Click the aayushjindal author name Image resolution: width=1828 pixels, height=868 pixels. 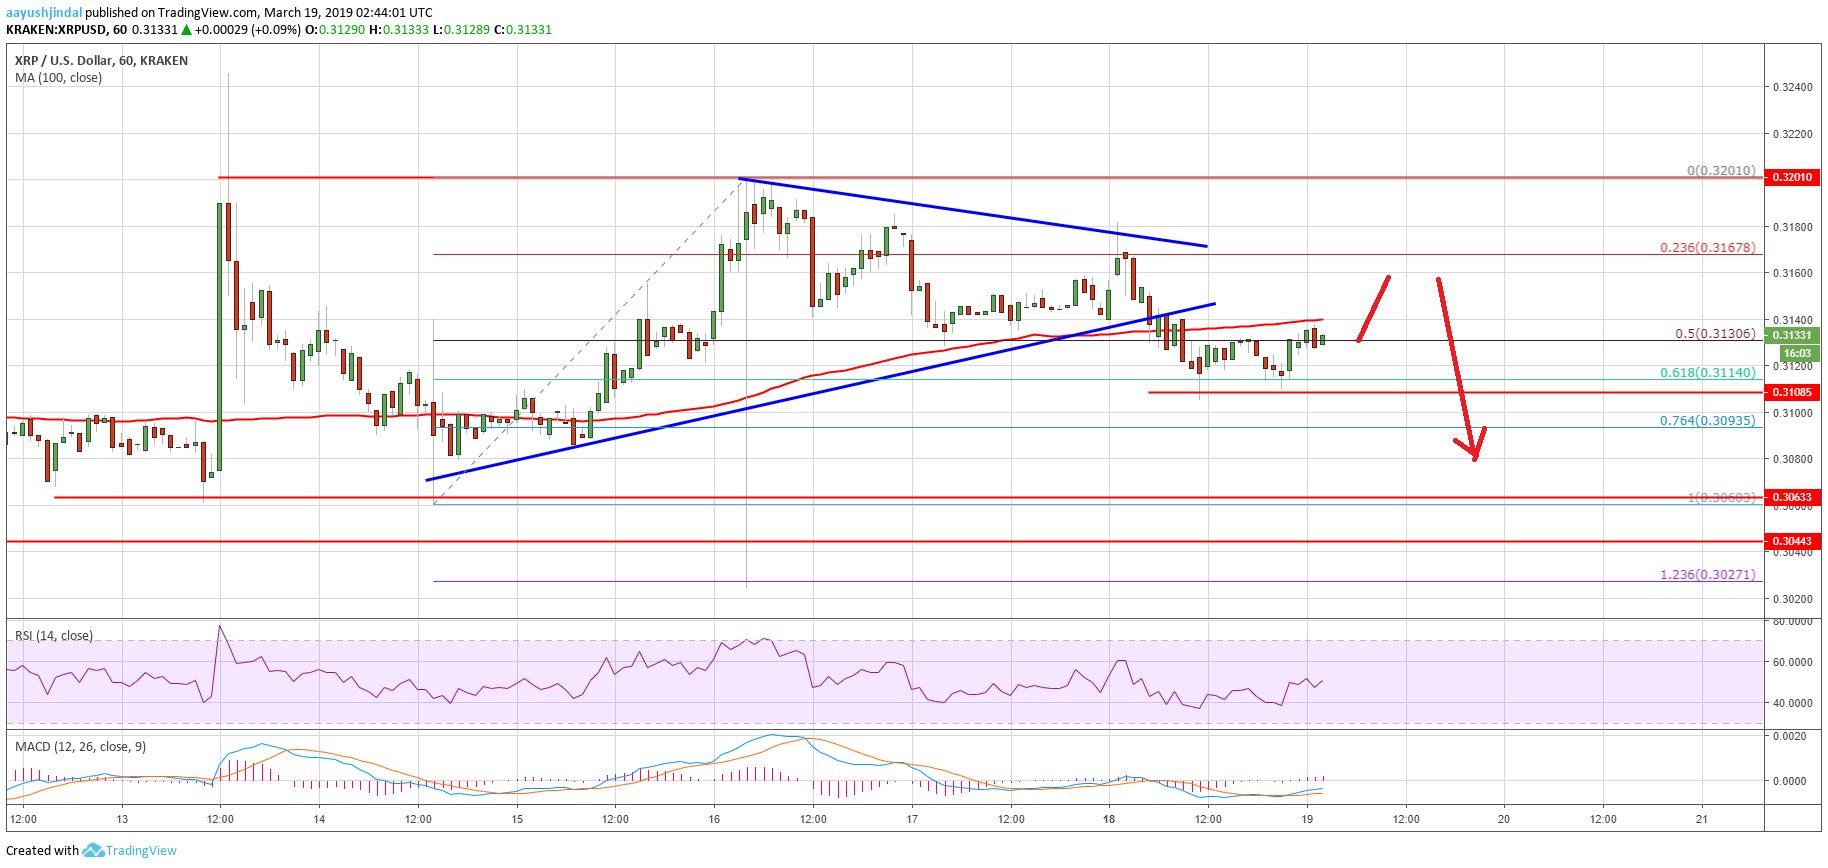tap(44, 13)
